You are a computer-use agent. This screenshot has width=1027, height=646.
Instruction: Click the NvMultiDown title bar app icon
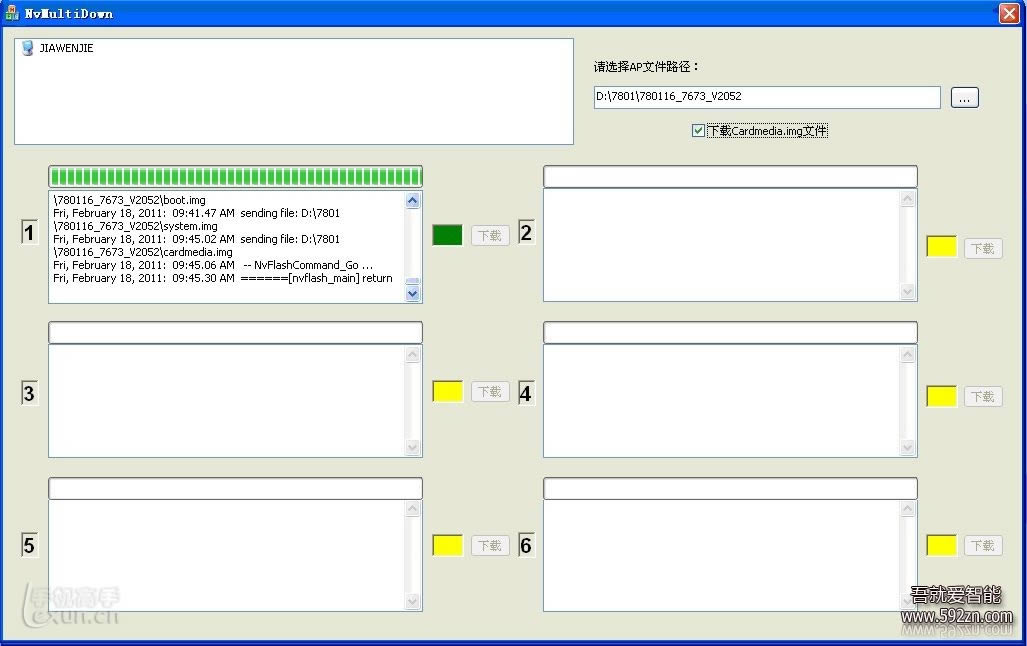point(12,13)
